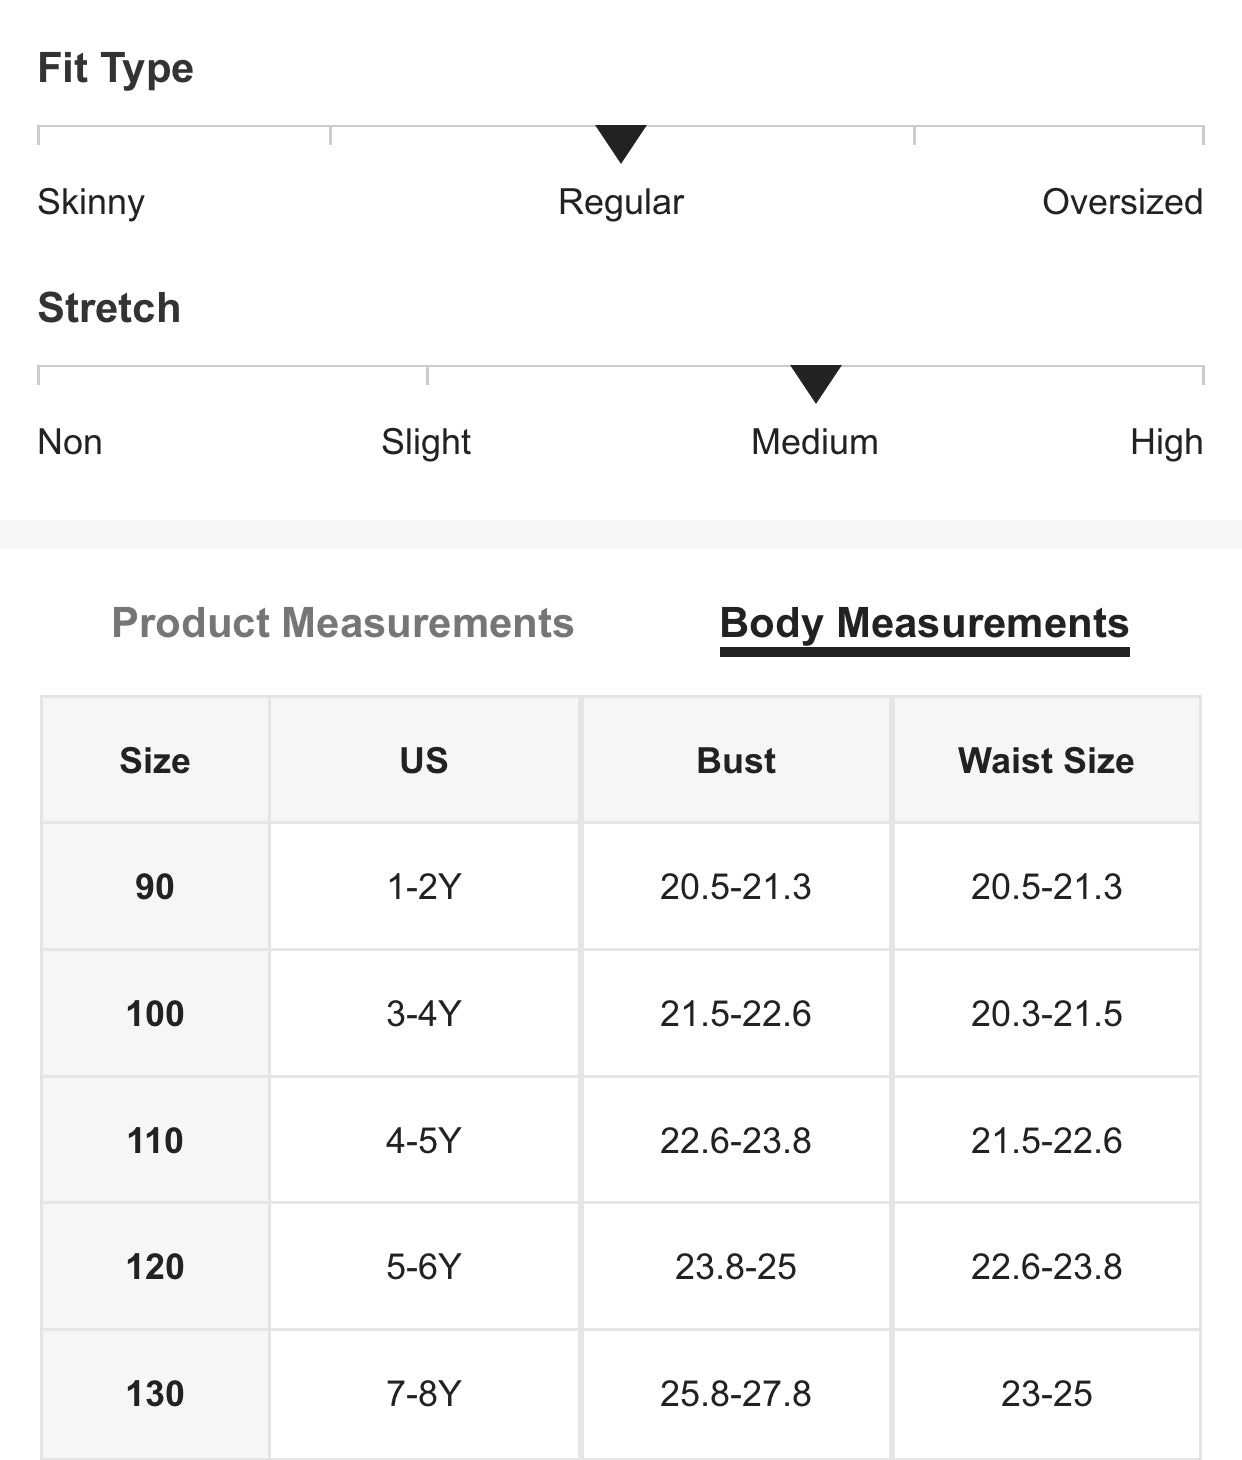Viewport: 1242px width, 1460px height.
Task: Switch to the Product Measurements tab
Action: coord(342,623)
